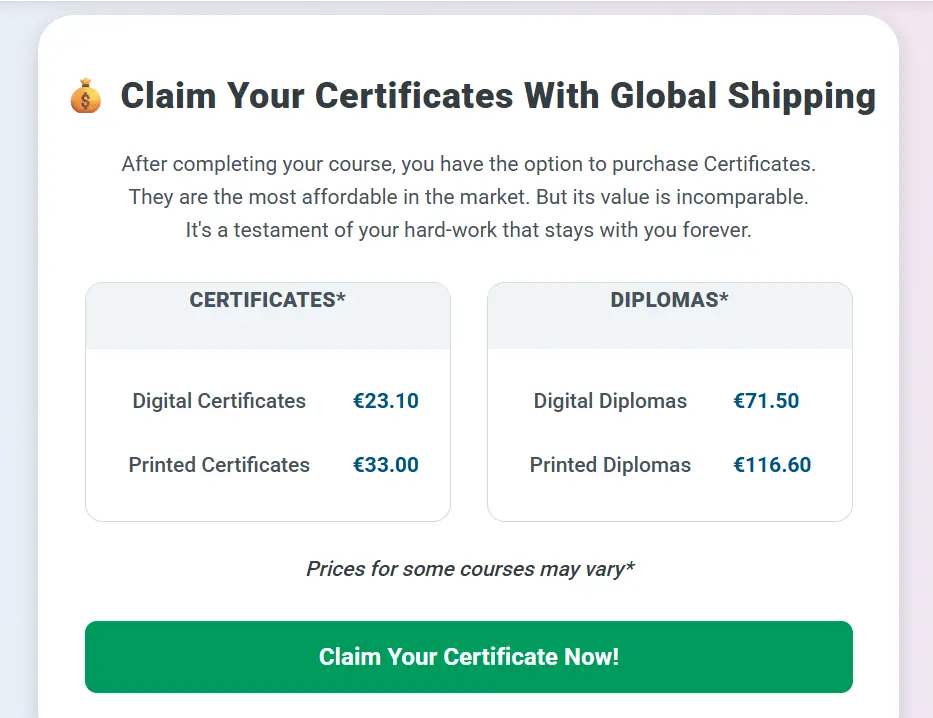This screenshot has width=933, height=718.
Task: Click the €33.00 price
Action: [x=385, y=465]
